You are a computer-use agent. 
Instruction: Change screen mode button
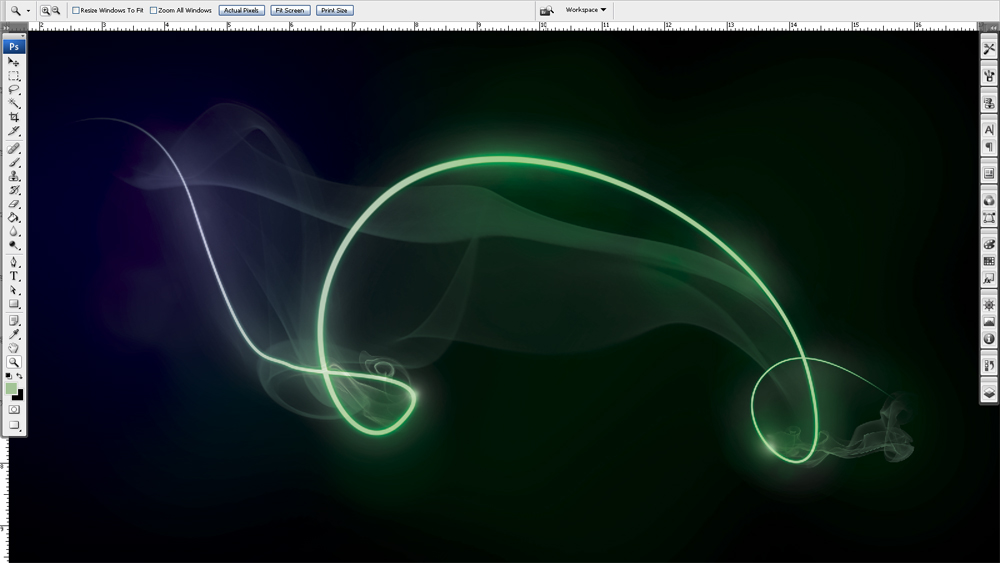point(13,425)
